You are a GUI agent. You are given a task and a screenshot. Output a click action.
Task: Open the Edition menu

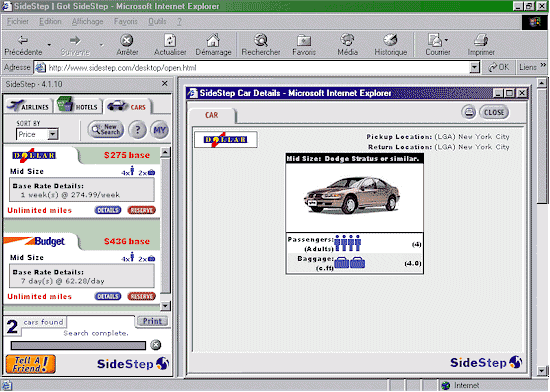tap(50, 21)
